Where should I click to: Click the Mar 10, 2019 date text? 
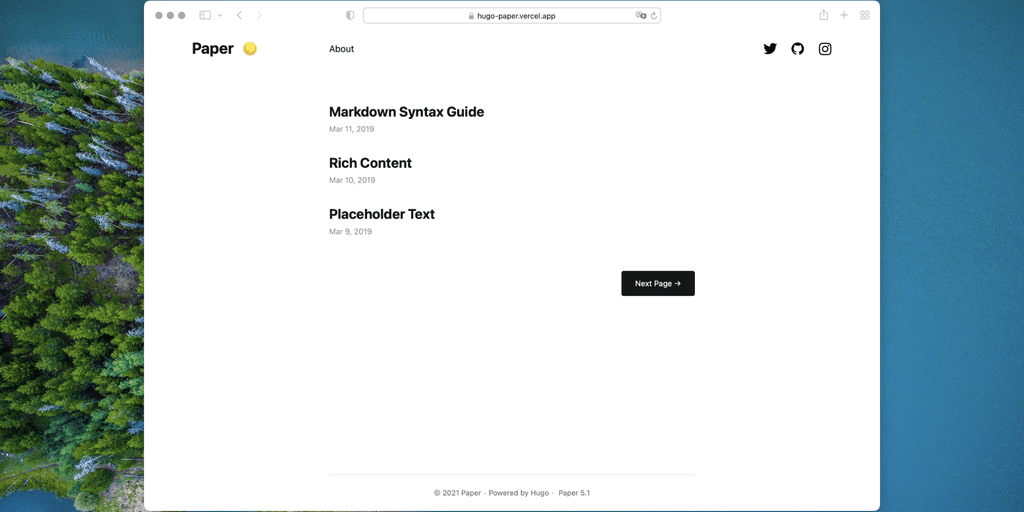coord(352,180)
